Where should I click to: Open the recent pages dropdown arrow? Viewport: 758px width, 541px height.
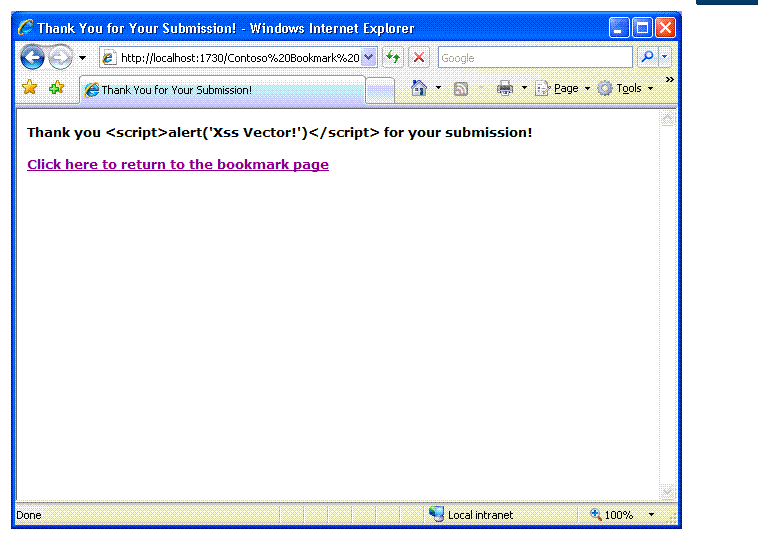[82, 58]
